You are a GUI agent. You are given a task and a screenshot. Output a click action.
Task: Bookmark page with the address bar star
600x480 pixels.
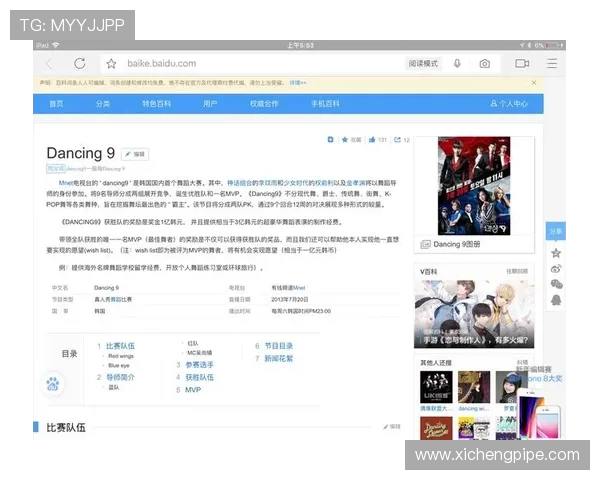(x=111, y=64)
